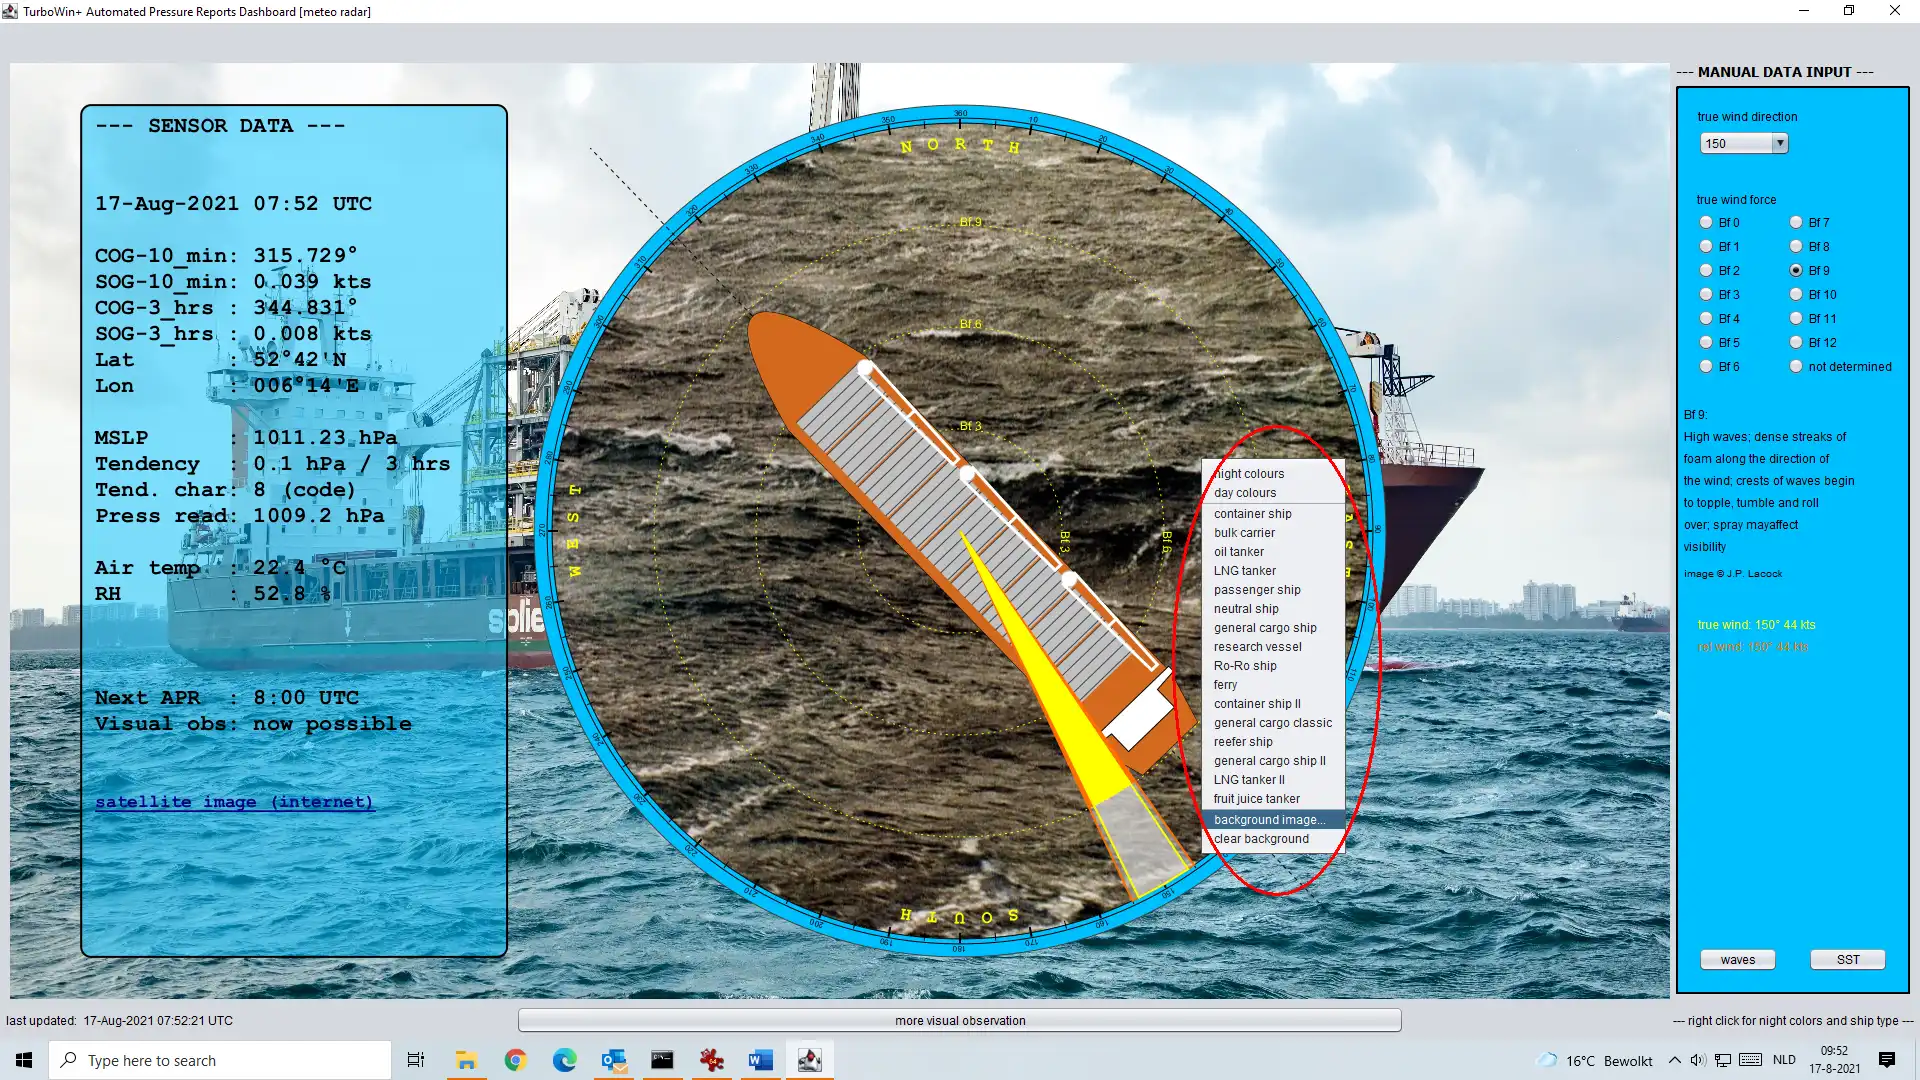Enable Bf 9 radio button true wind force
This screenshot has width=1920, height=1080.
(x=1797, y=270)
